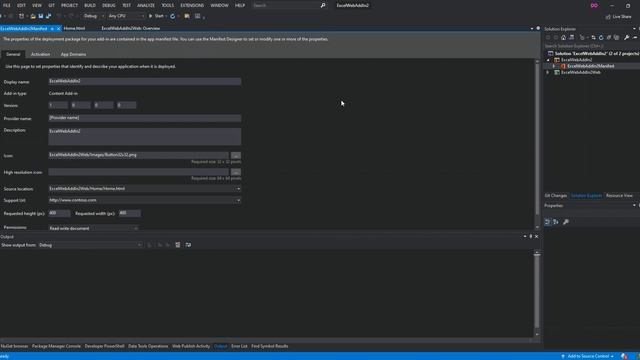Click the Save icon in toolbar
Image resolution: width=640 pixels, height=360 pixels.
click(x=41, y=16)
